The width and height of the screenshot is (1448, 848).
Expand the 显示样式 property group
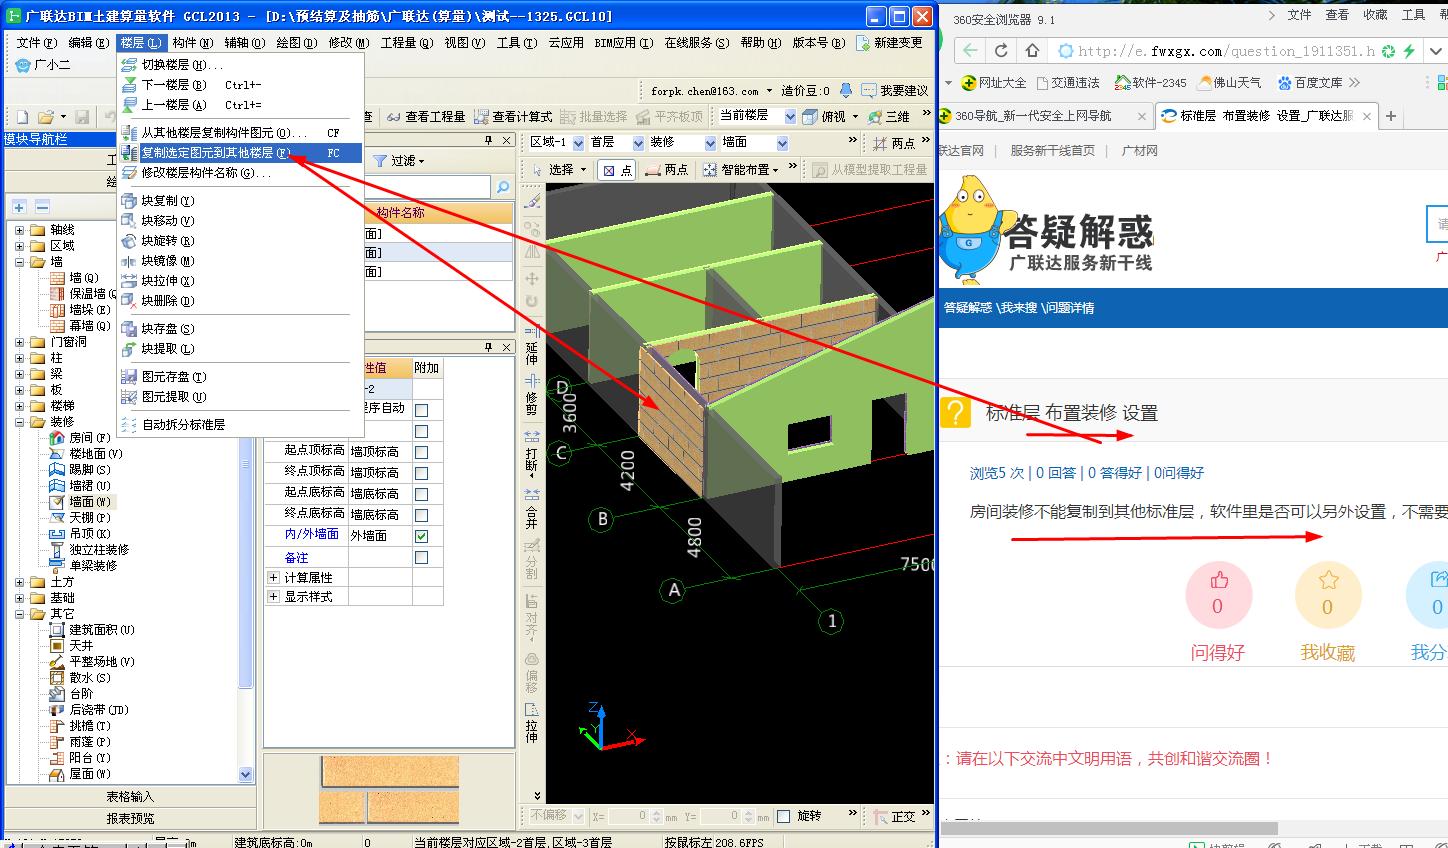273,596
